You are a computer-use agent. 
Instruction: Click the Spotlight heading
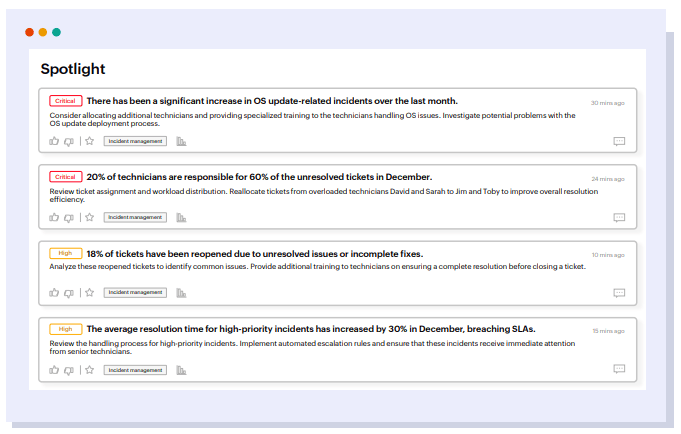tap(73, 69)
